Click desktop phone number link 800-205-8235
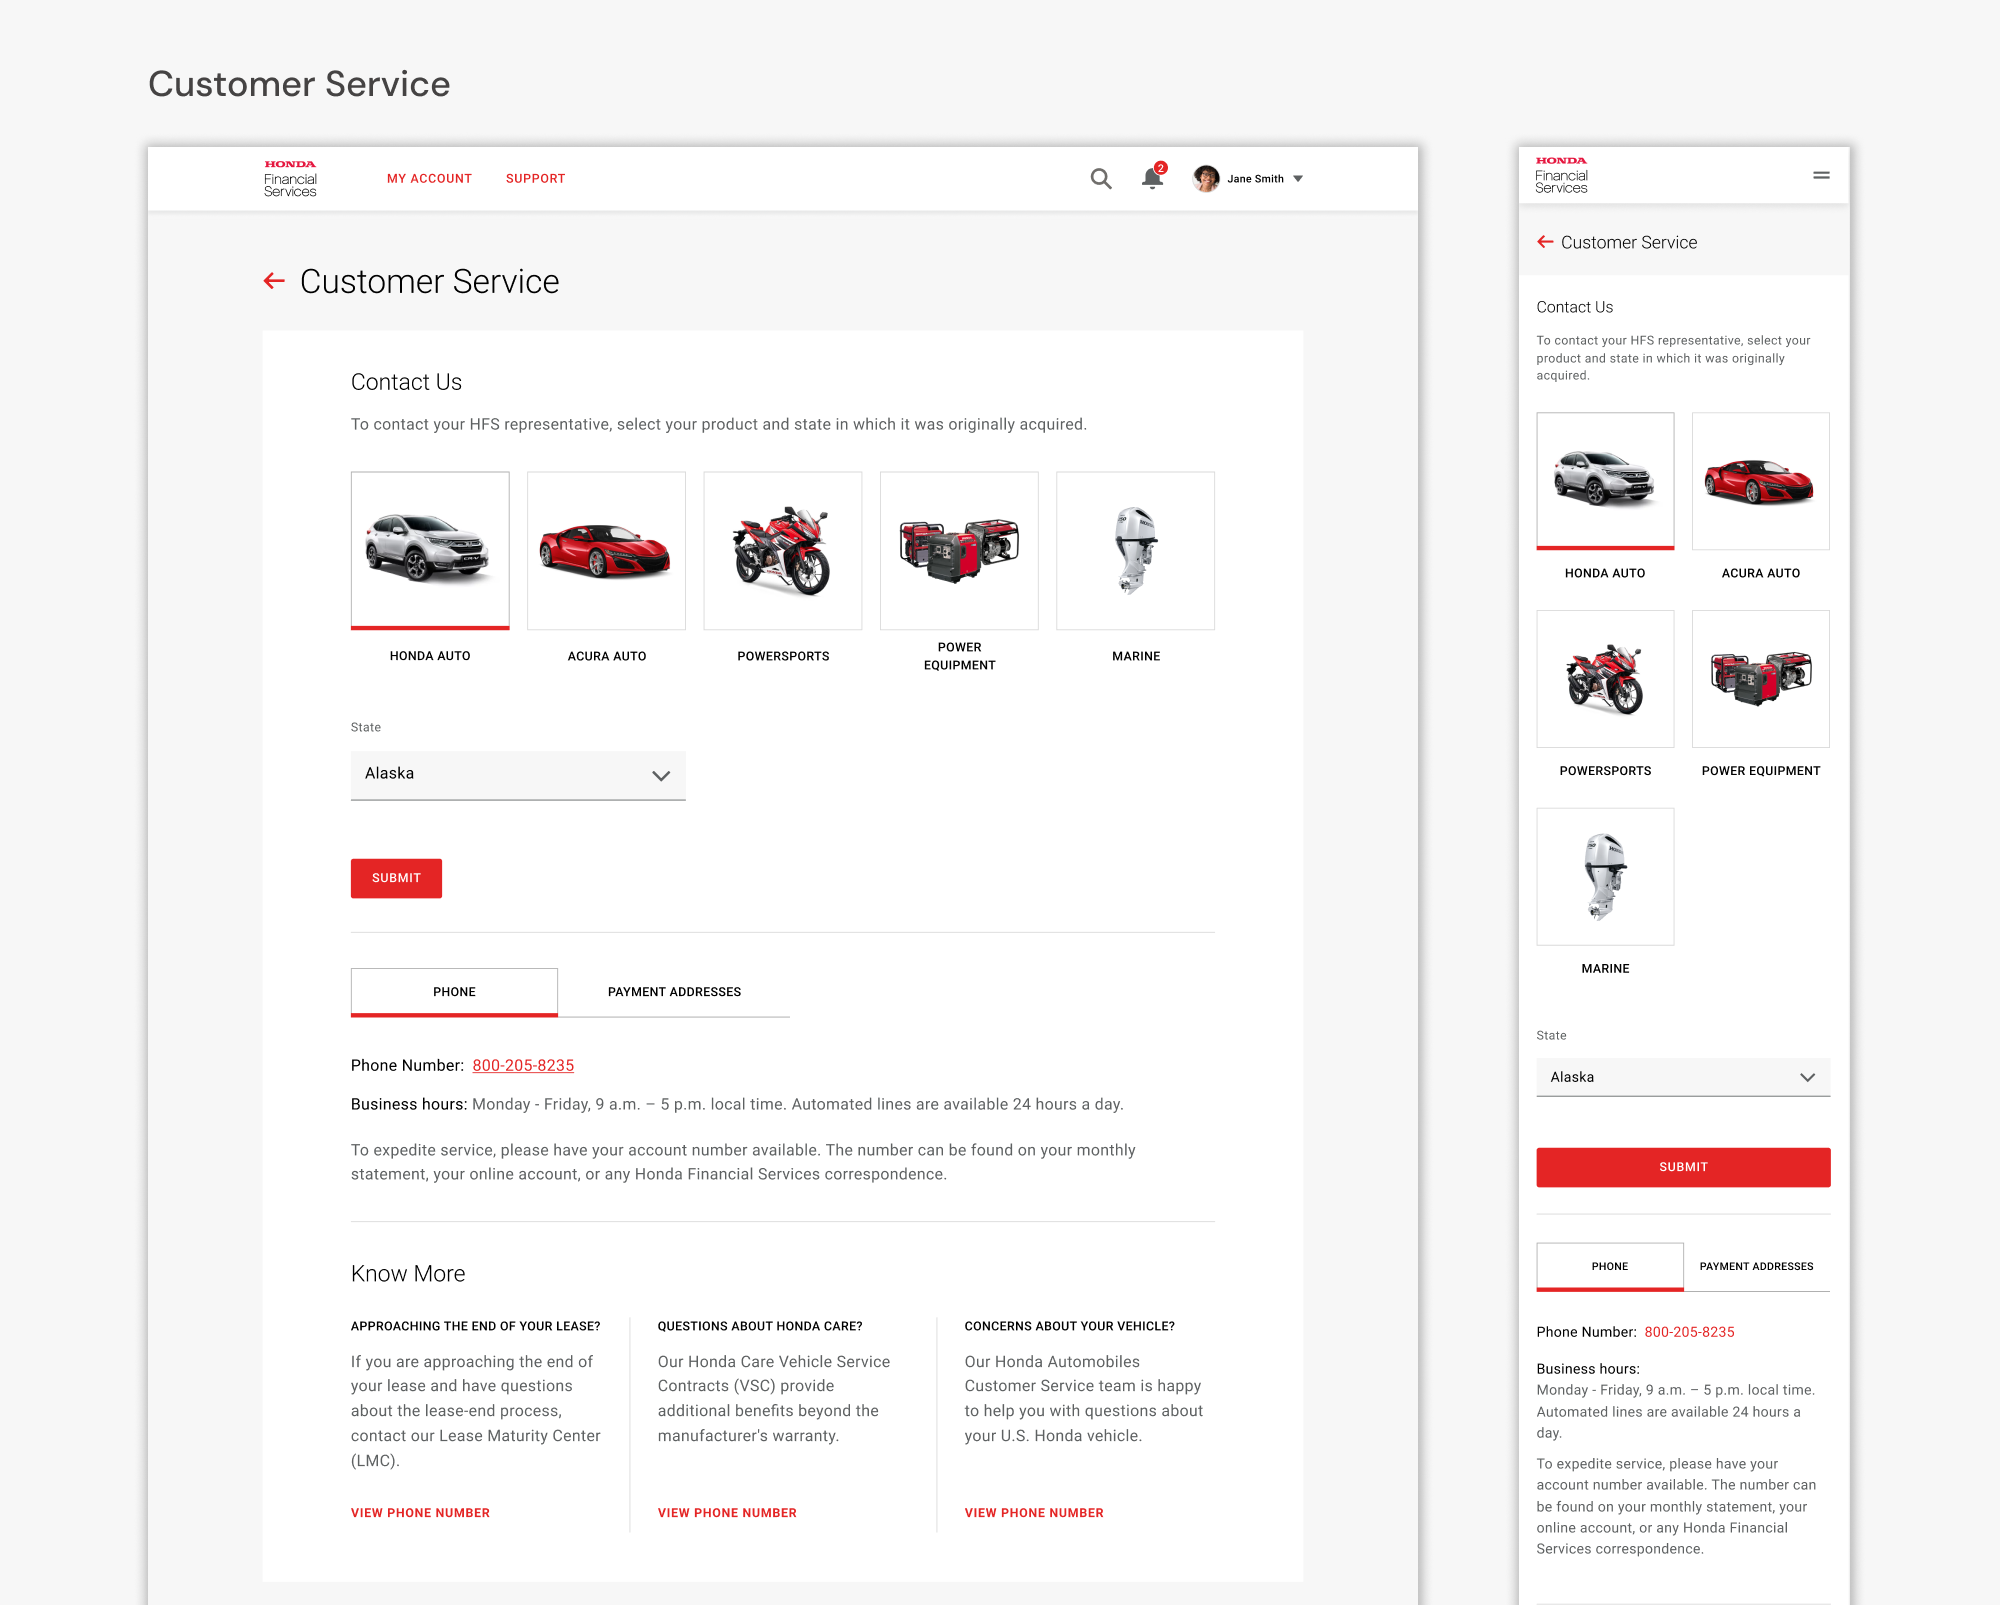This screenshot has height=1605, width=2000. click(523, 1066)
